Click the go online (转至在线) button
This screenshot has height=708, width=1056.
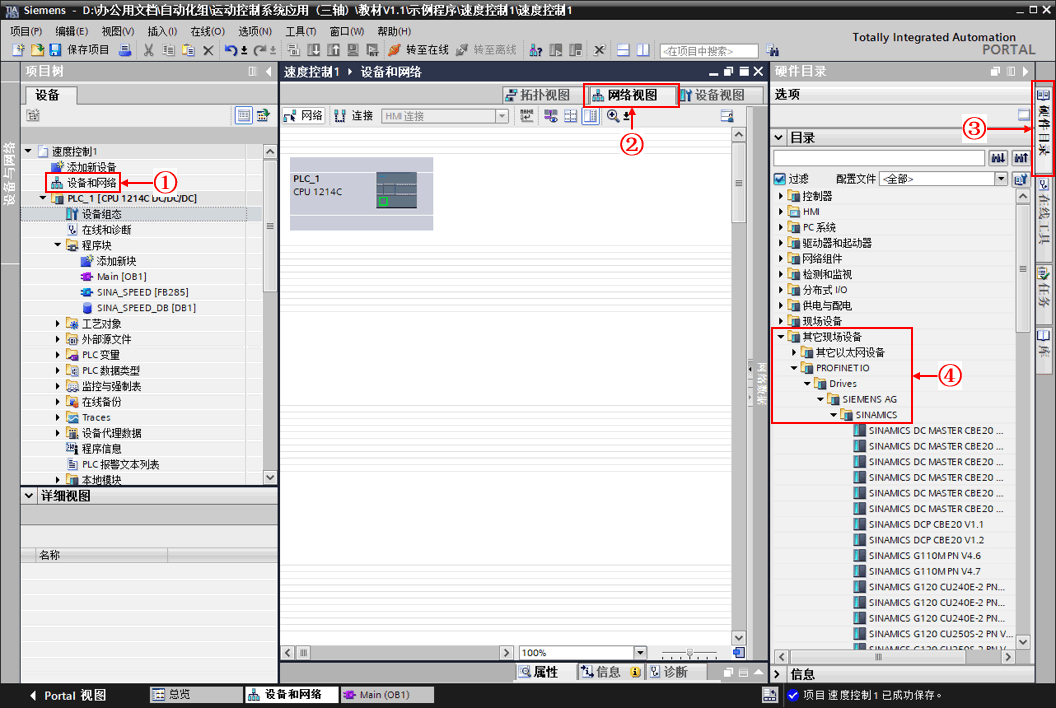pyautogui.click(x=418, y=50)
